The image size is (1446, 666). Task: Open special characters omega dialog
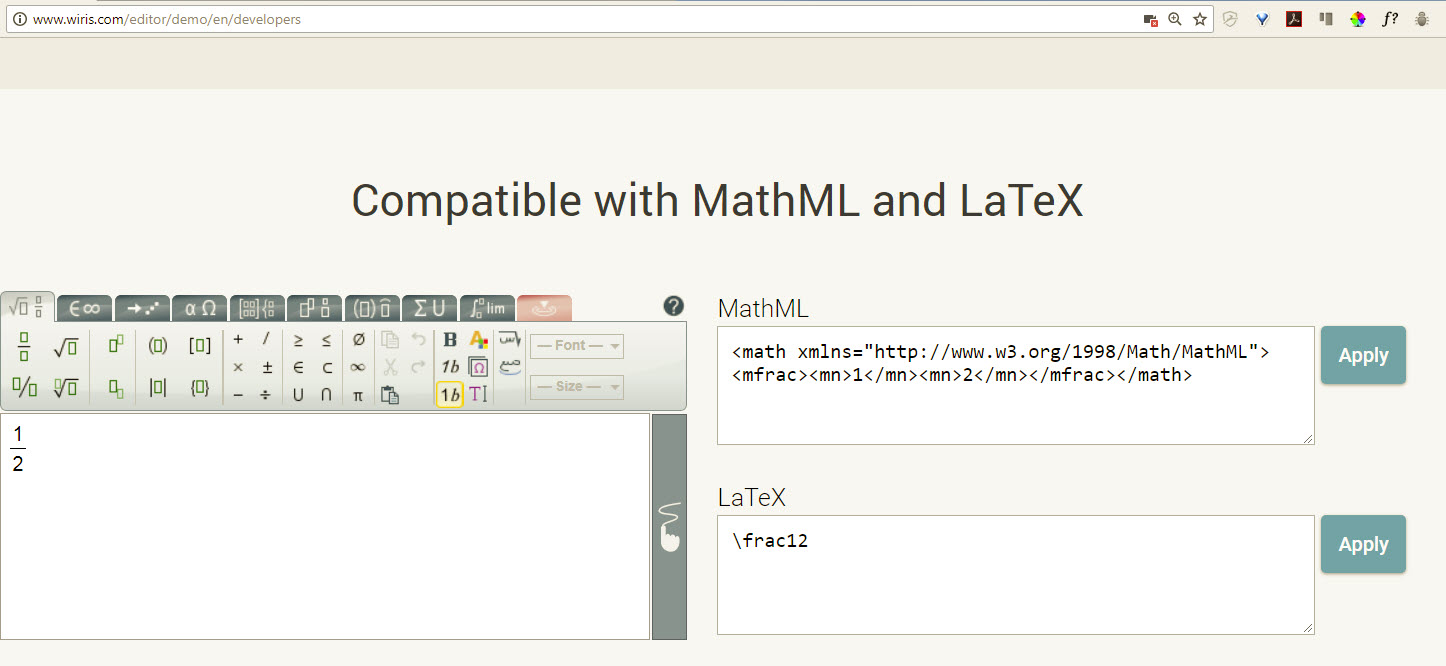click(x=478, y=367)
